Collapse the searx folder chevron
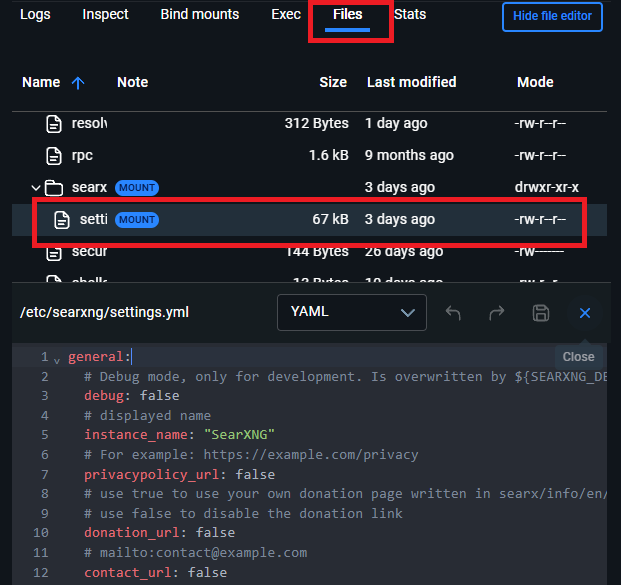Image resolution: width=621 pixels, height=585 pixels. pyautogui.click(x=36, y=188)
